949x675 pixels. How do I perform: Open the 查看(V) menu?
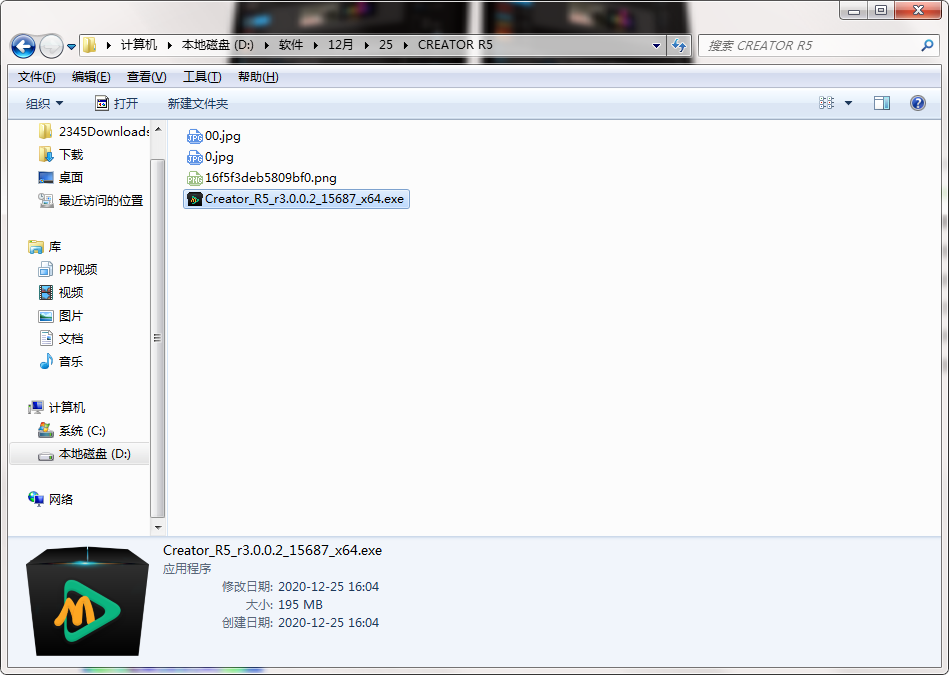146,77
